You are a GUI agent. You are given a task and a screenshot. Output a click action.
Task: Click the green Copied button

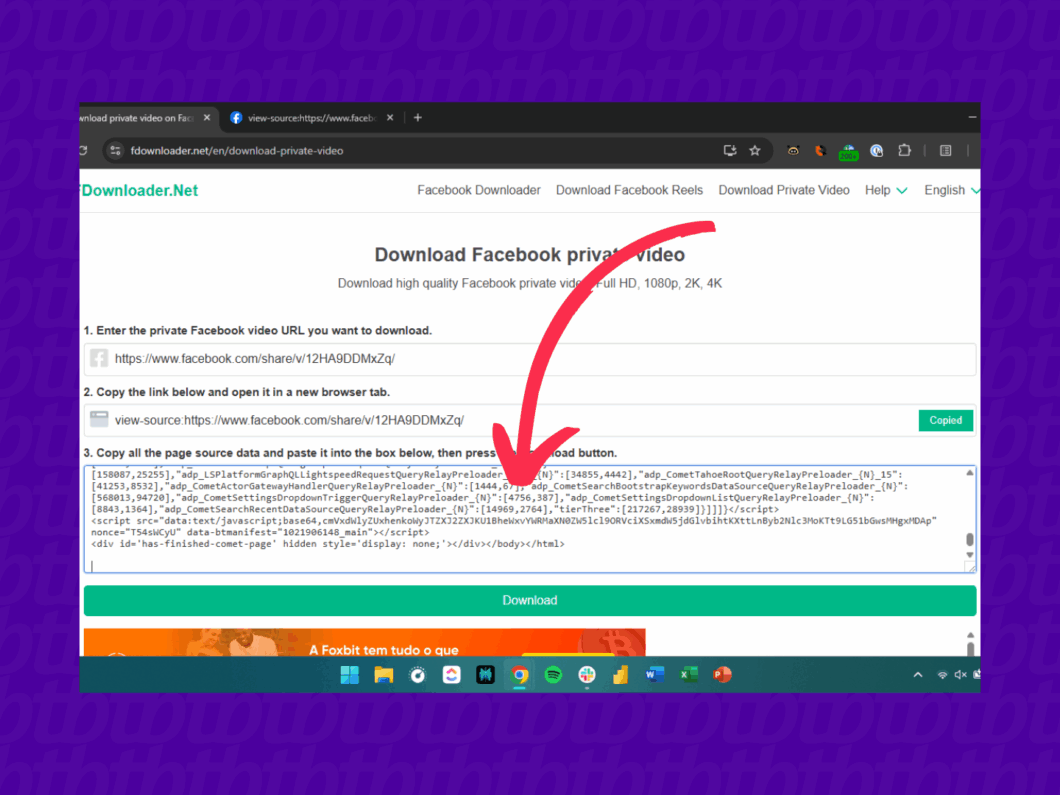point(945,420)
